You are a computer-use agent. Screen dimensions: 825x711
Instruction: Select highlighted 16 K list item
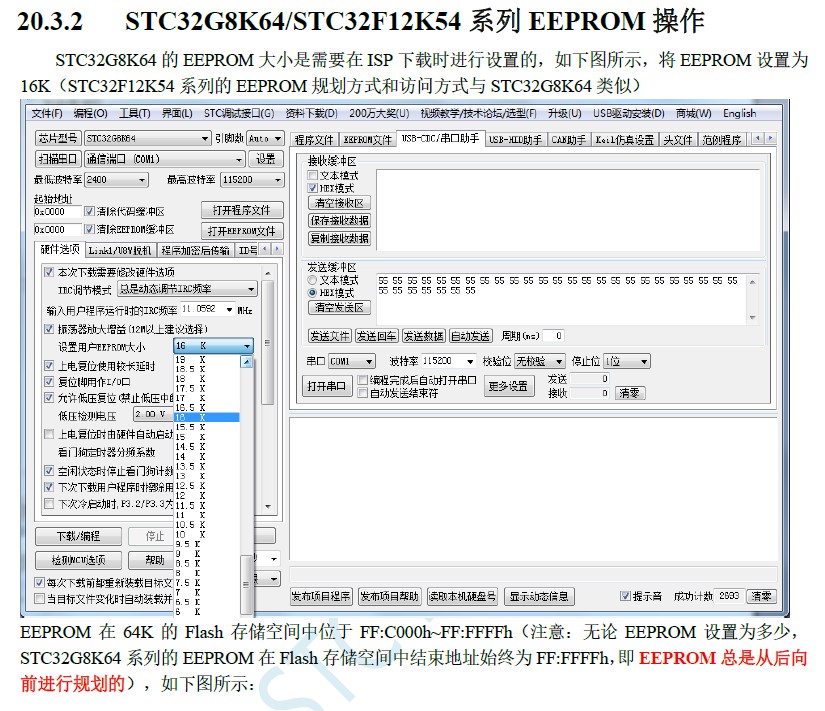(206, 417)
